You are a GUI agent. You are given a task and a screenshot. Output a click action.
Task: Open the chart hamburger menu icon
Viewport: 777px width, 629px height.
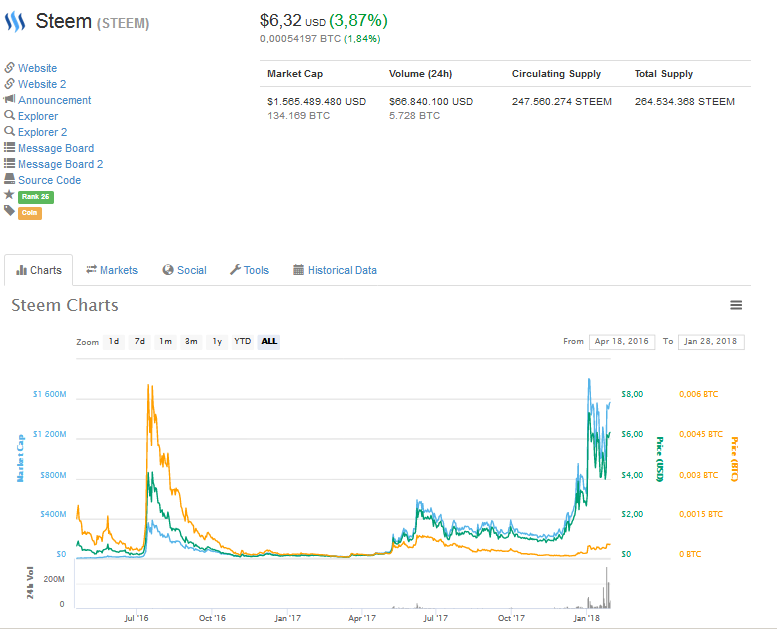tap(736, 305)
